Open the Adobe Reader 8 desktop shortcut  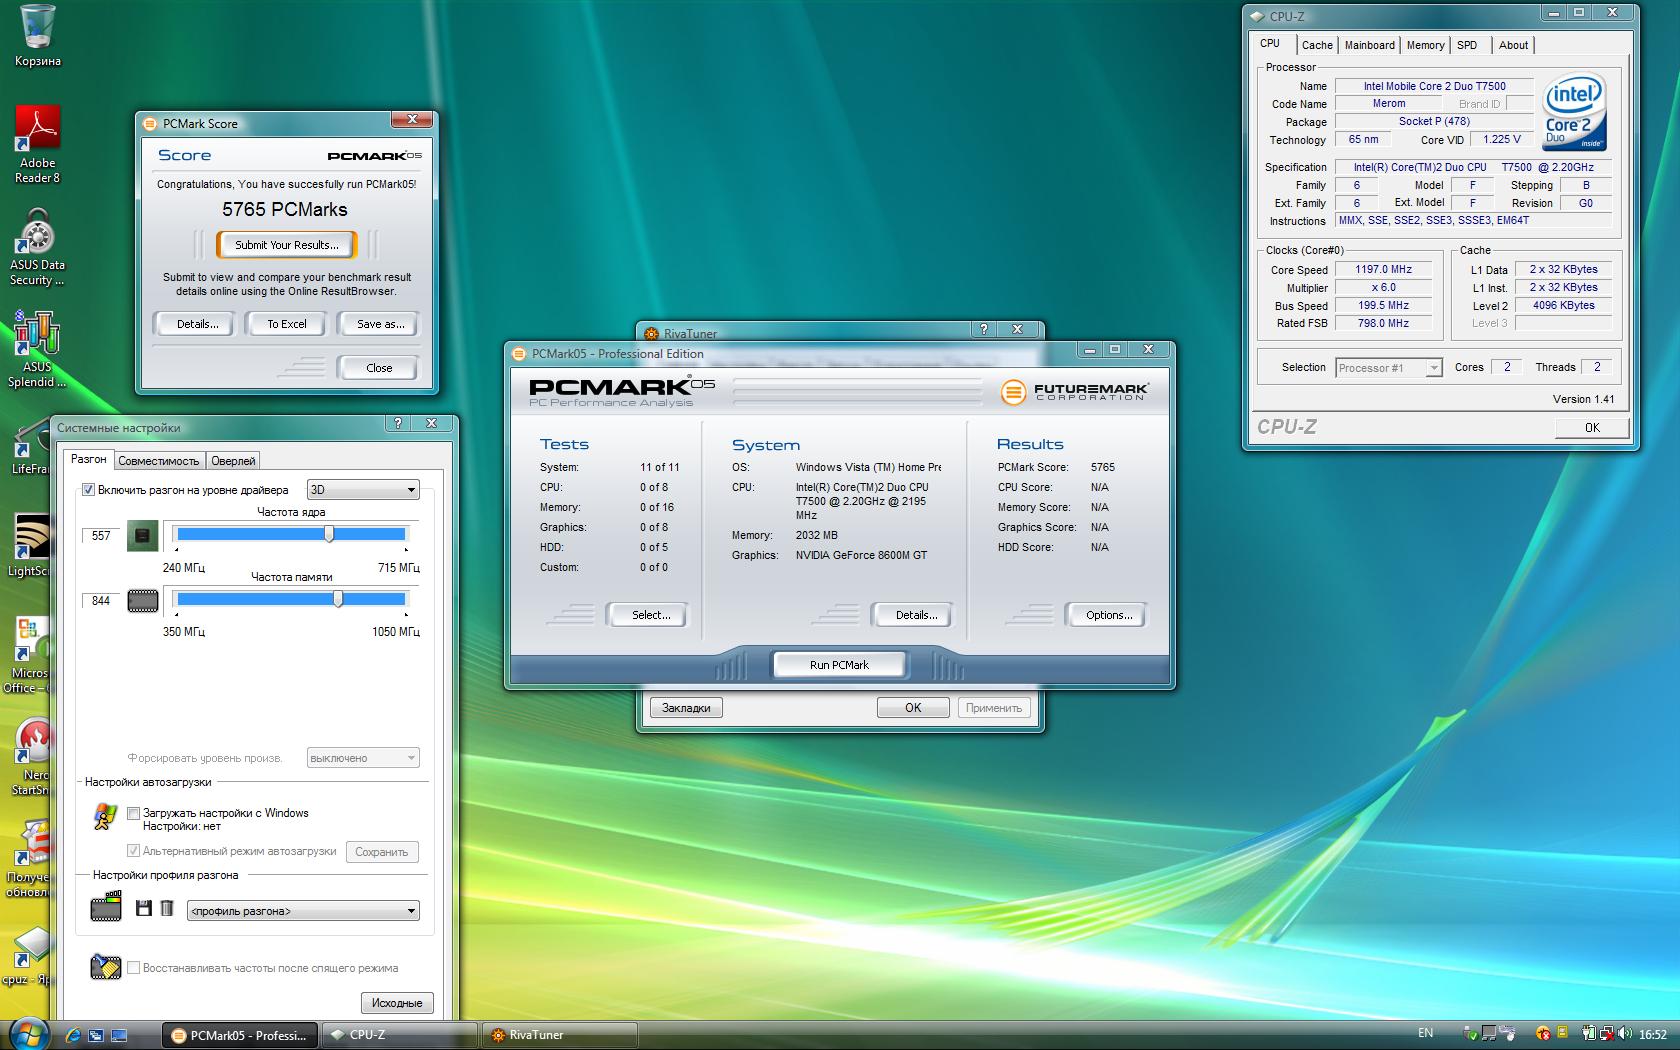coord(37,145)
